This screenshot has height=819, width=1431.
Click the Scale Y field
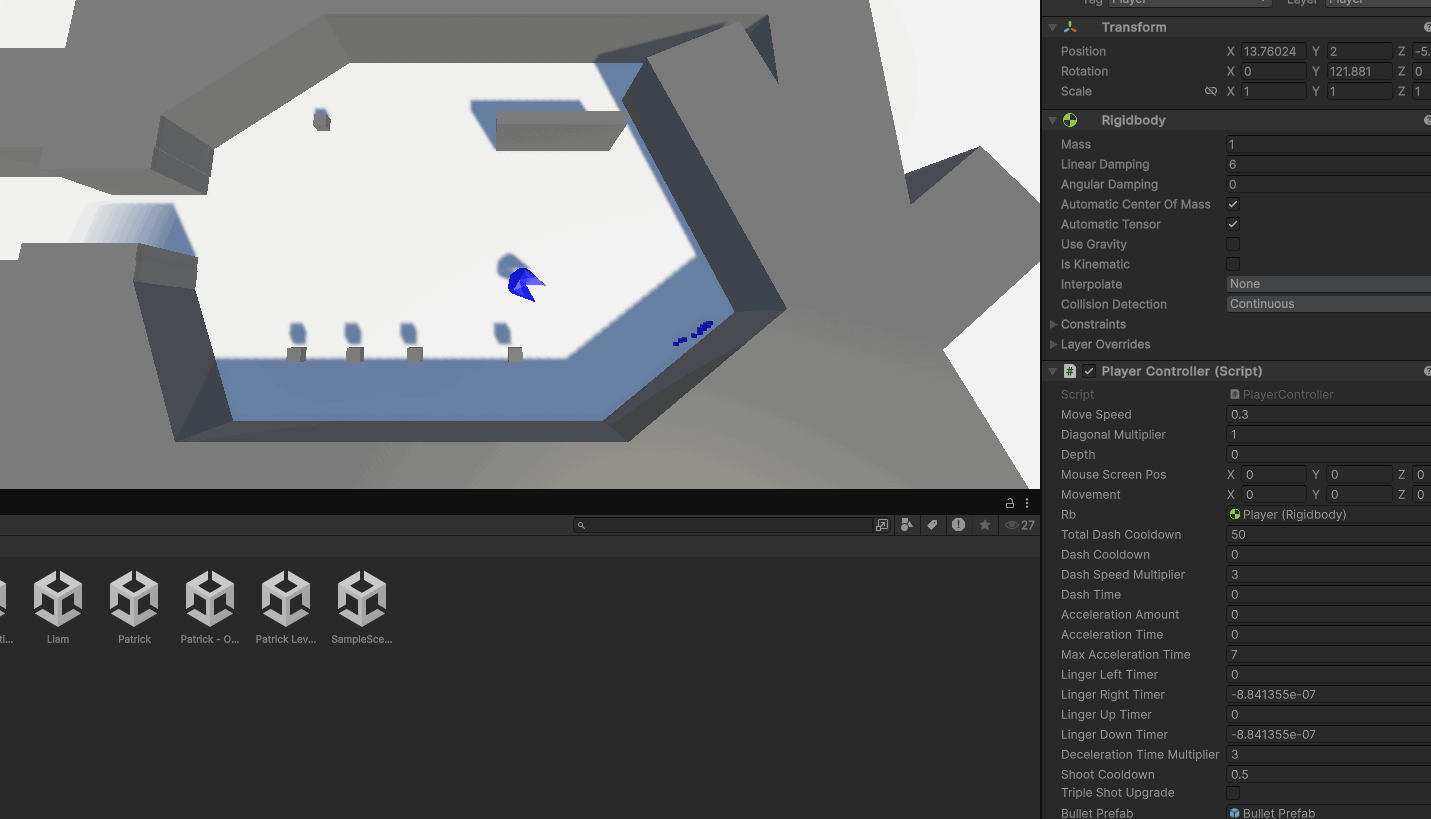pos(1359,91)
